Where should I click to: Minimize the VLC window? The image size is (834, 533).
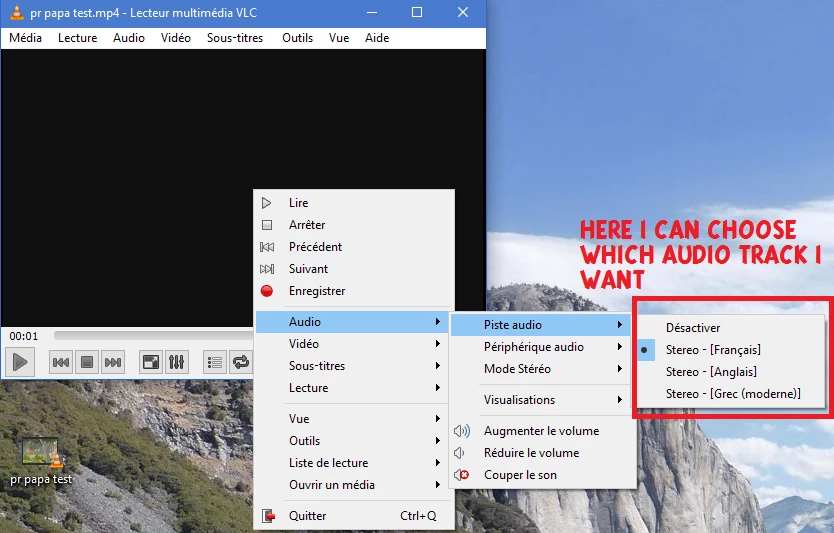372,12
